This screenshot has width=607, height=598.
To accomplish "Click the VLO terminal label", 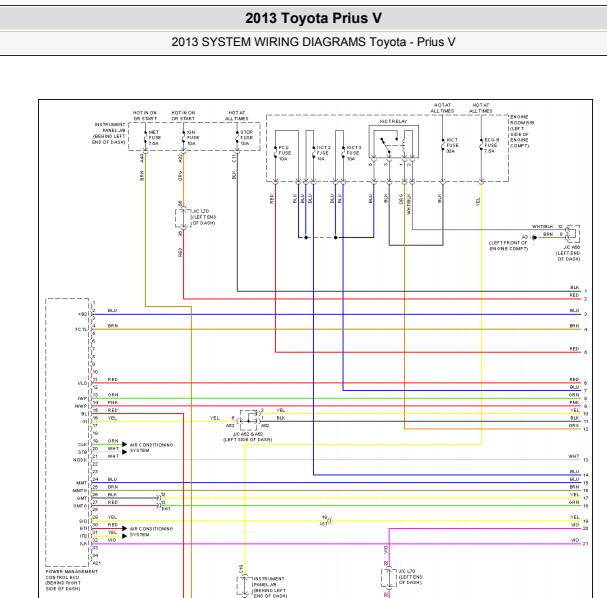I will [x=83, y=383].
